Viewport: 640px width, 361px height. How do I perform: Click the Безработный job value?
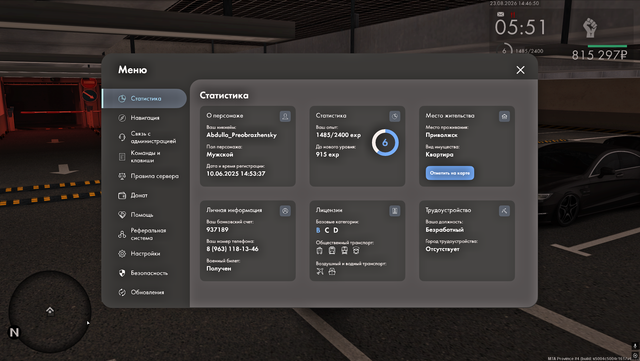pyautogui.click(x=444, y=230)
